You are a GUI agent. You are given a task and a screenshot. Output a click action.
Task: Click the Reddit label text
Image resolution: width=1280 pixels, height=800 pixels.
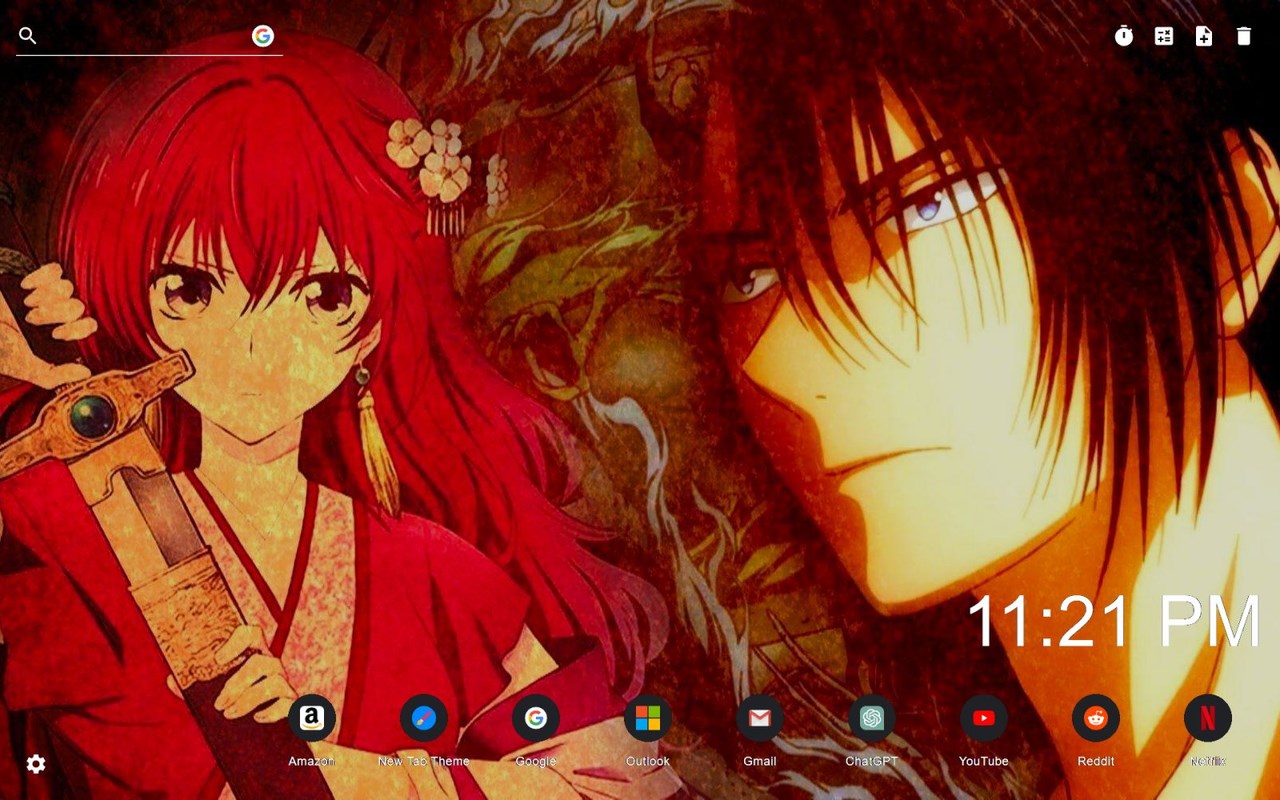coord(1096,761)
